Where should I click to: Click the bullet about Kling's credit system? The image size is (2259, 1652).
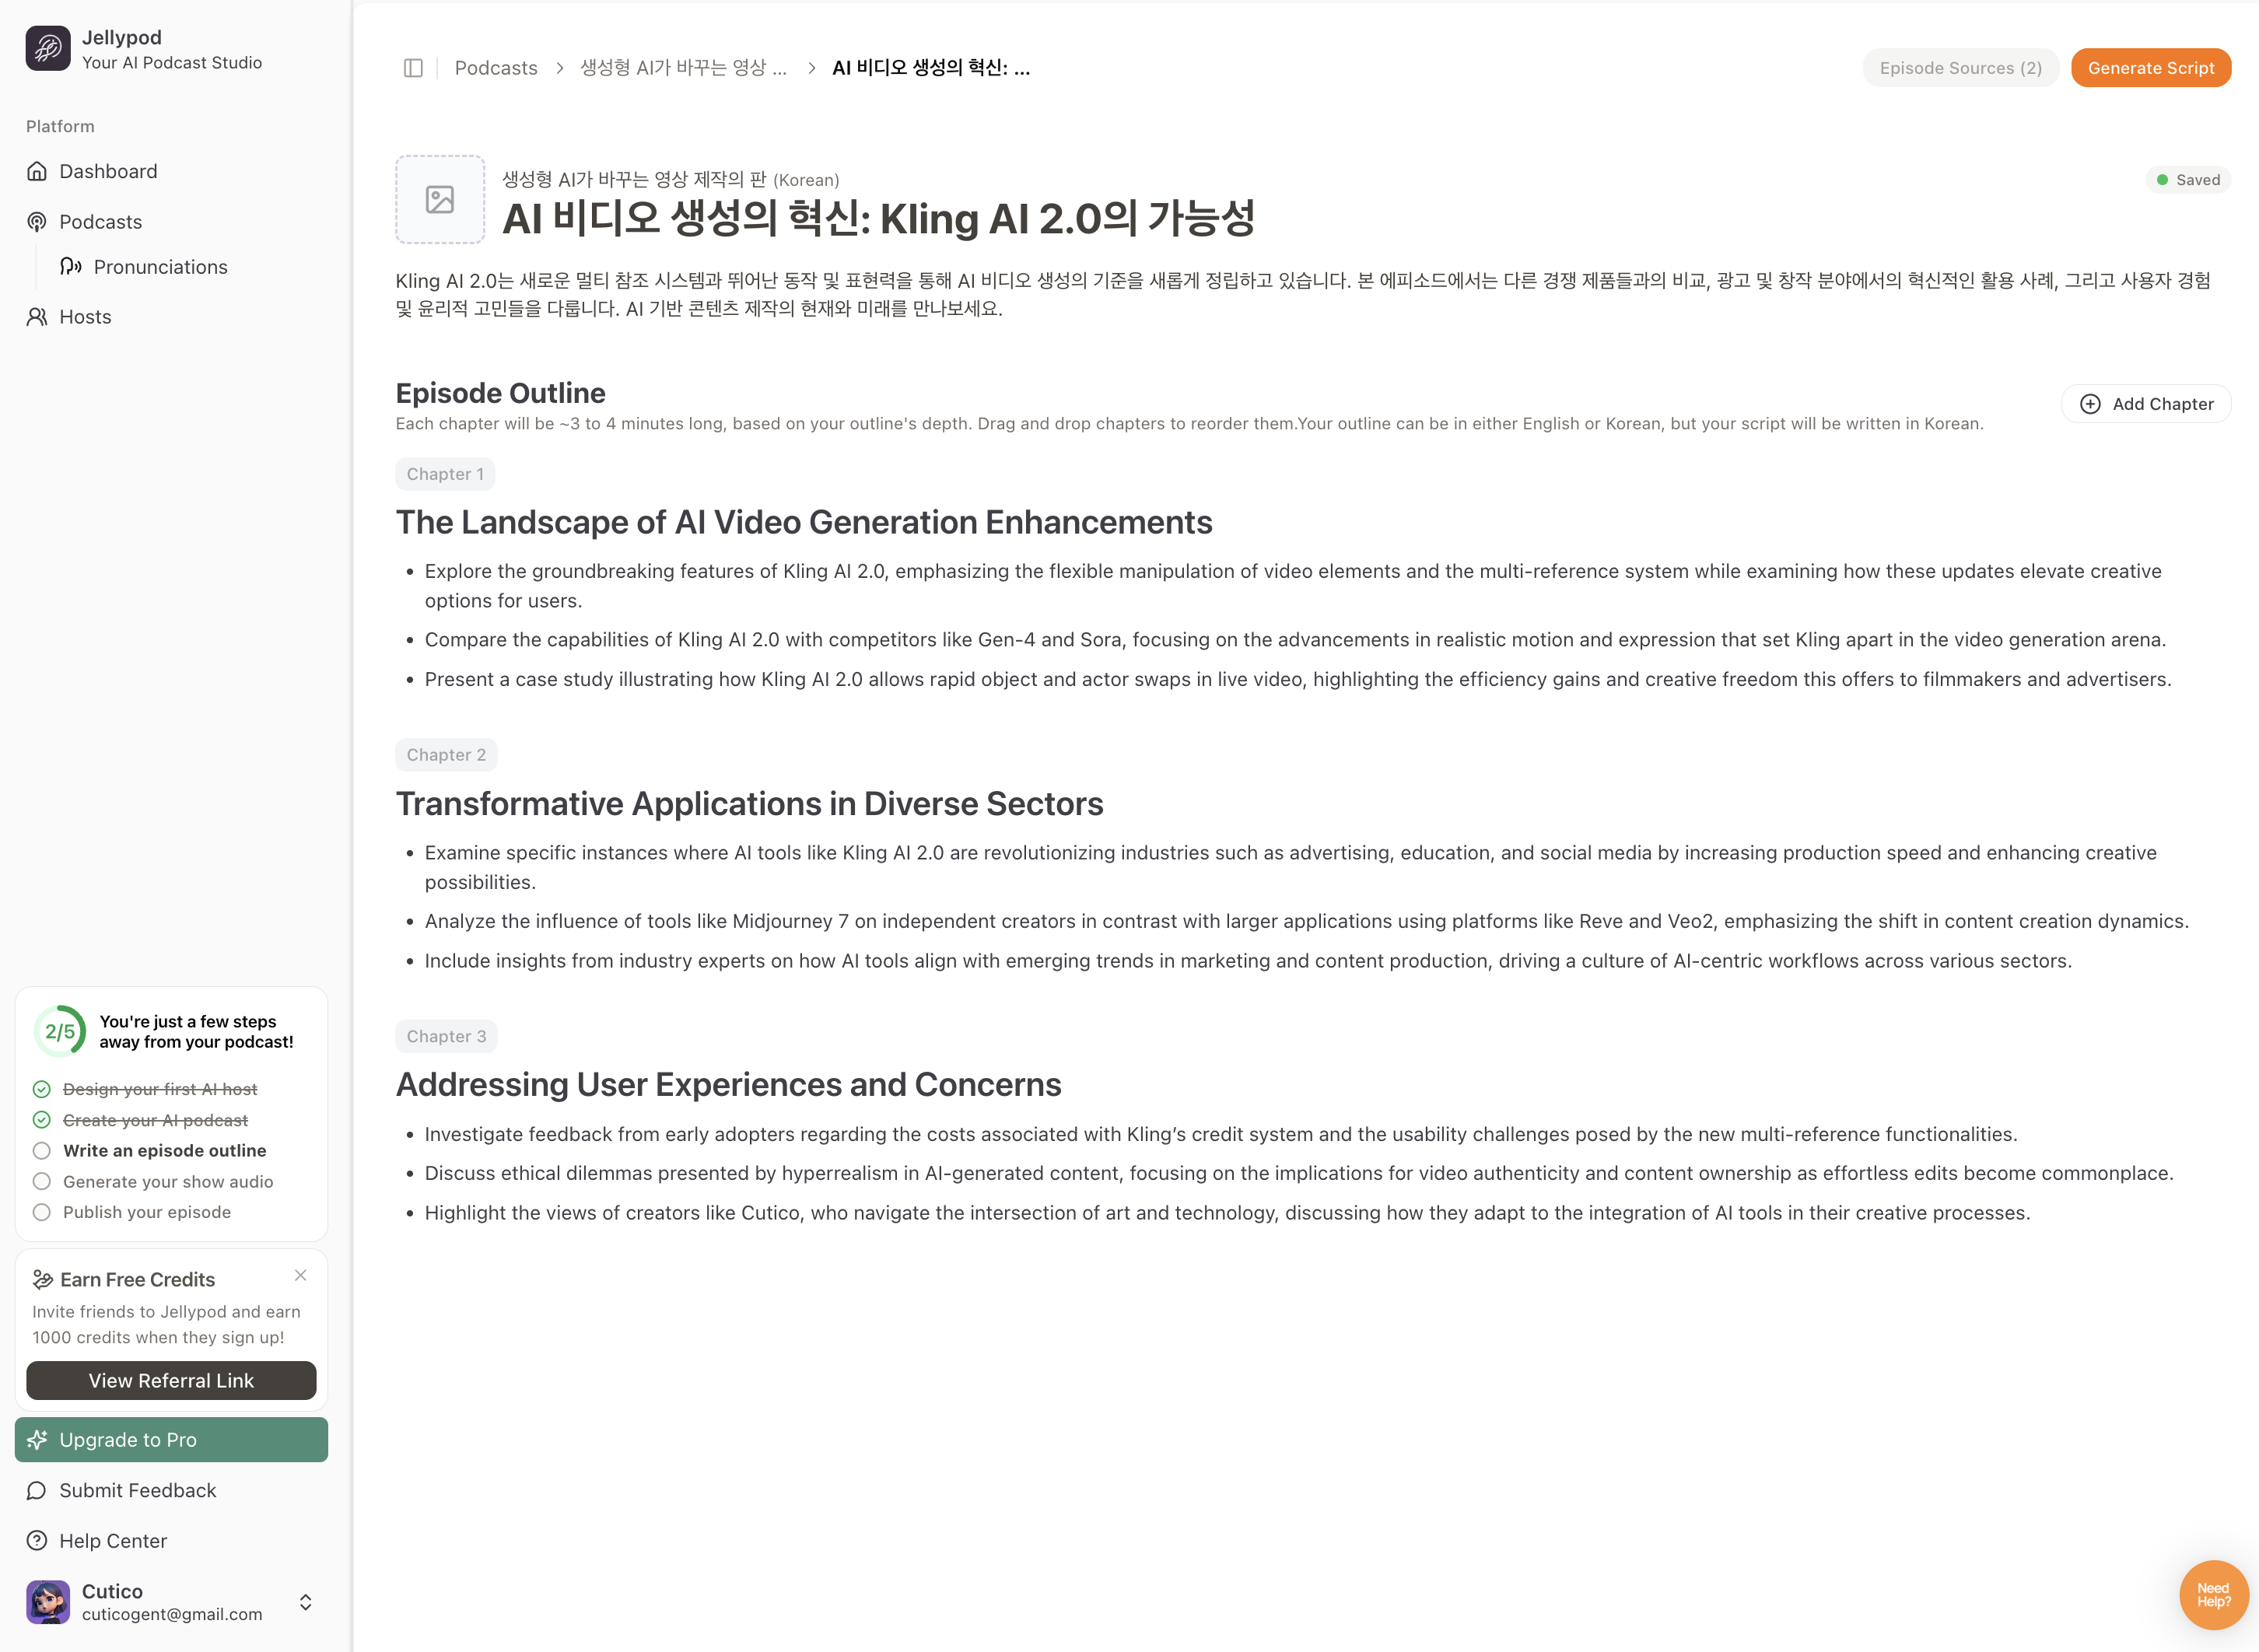click(x=1221, y=1134)
